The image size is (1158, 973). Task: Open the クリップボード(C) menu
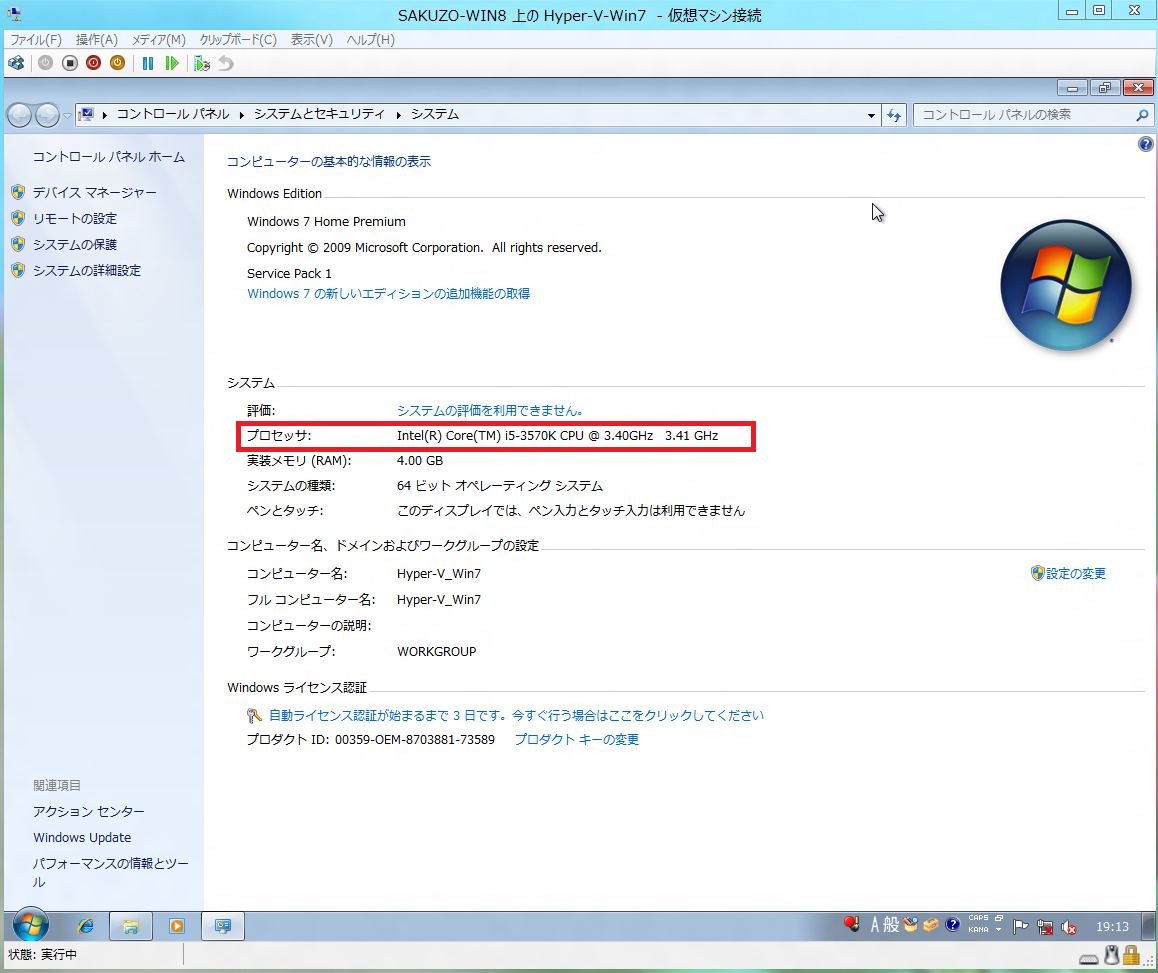click(238, 40)
